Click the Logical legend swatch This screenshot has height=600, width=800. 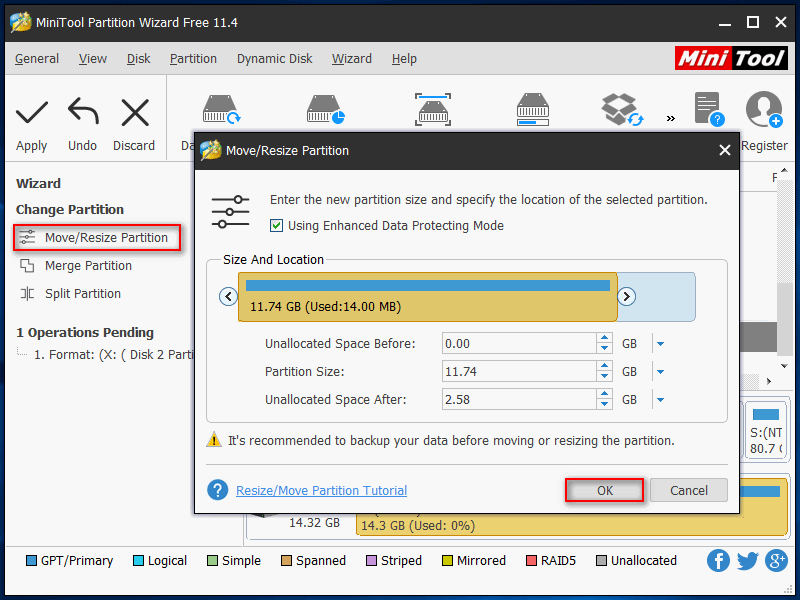tap(138, 561)
